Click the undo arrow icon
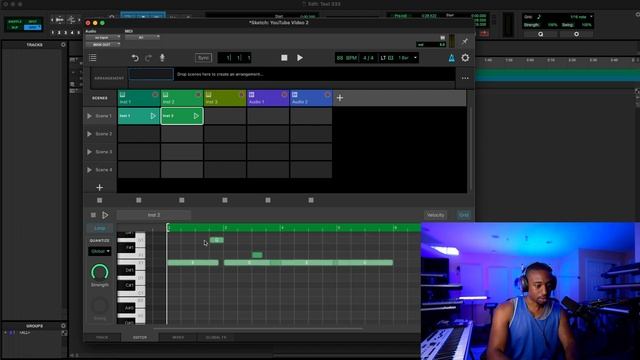Image resolution: width=640 pixels, height=360 pixels. [x=135, y=58]
